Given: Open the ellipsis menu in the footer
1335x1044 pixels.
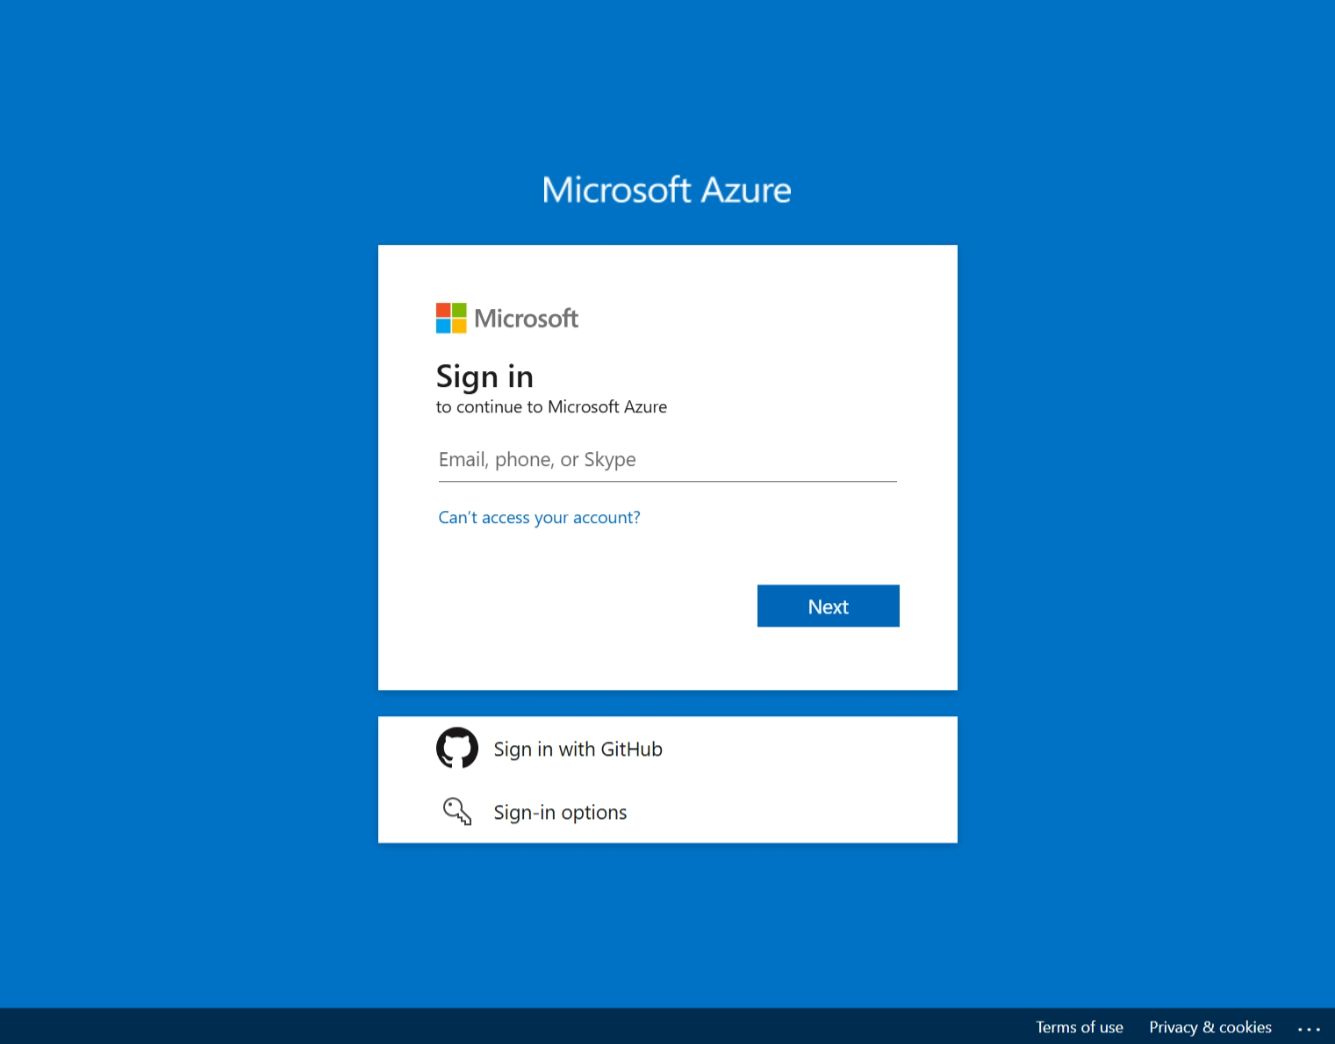Looking at the screenshot, I should click(1309, 1028).
